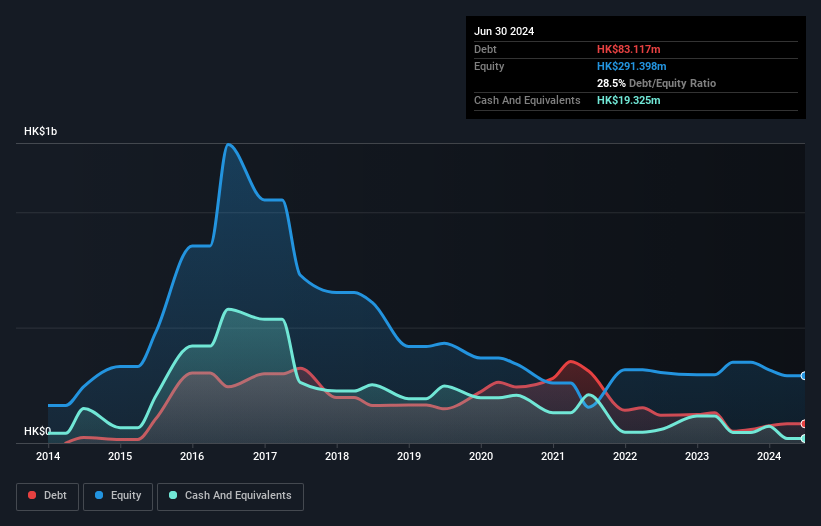This screenshot has width=821, height=526.
Task: Click the Equity peak at mid-2016
Action: pos(228,144)
